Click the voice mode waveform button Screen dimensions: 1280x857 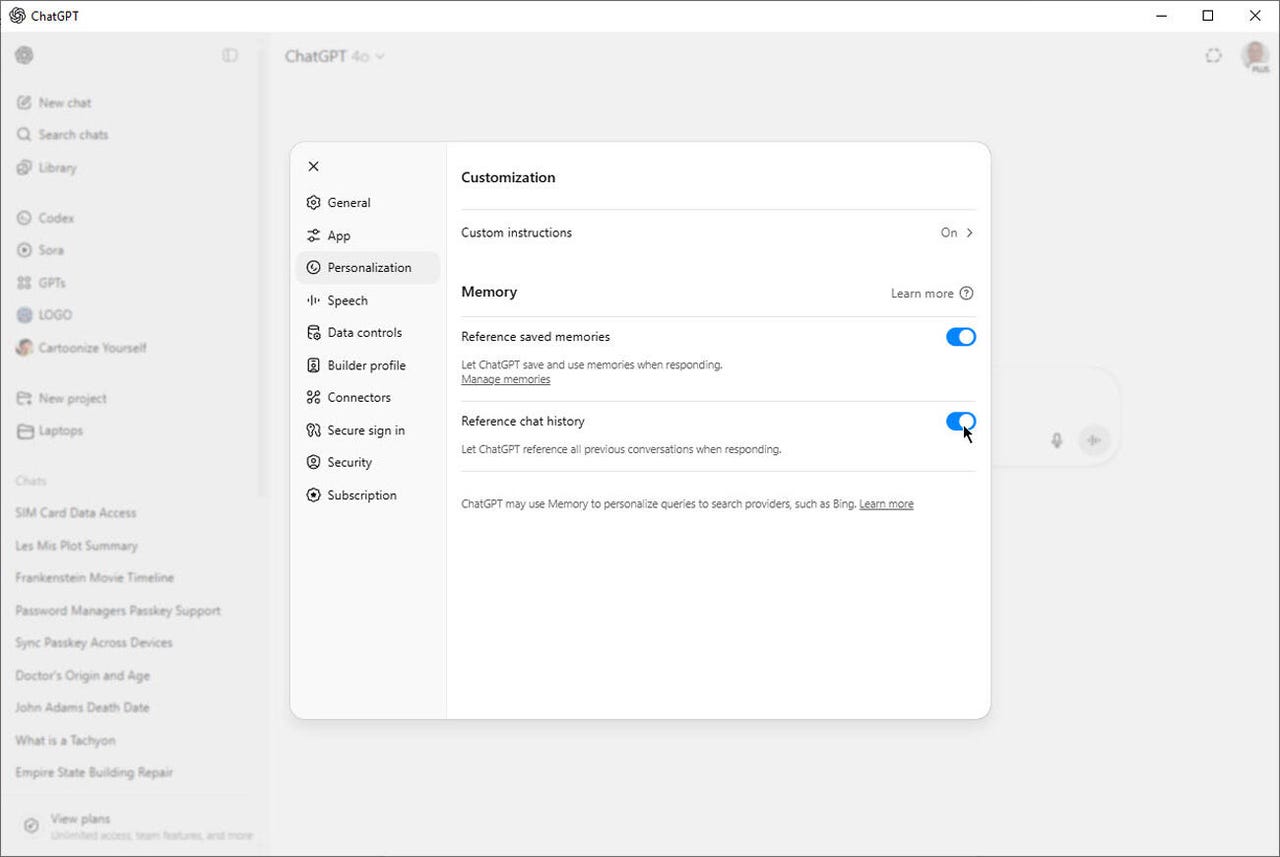coord(1095,440)
